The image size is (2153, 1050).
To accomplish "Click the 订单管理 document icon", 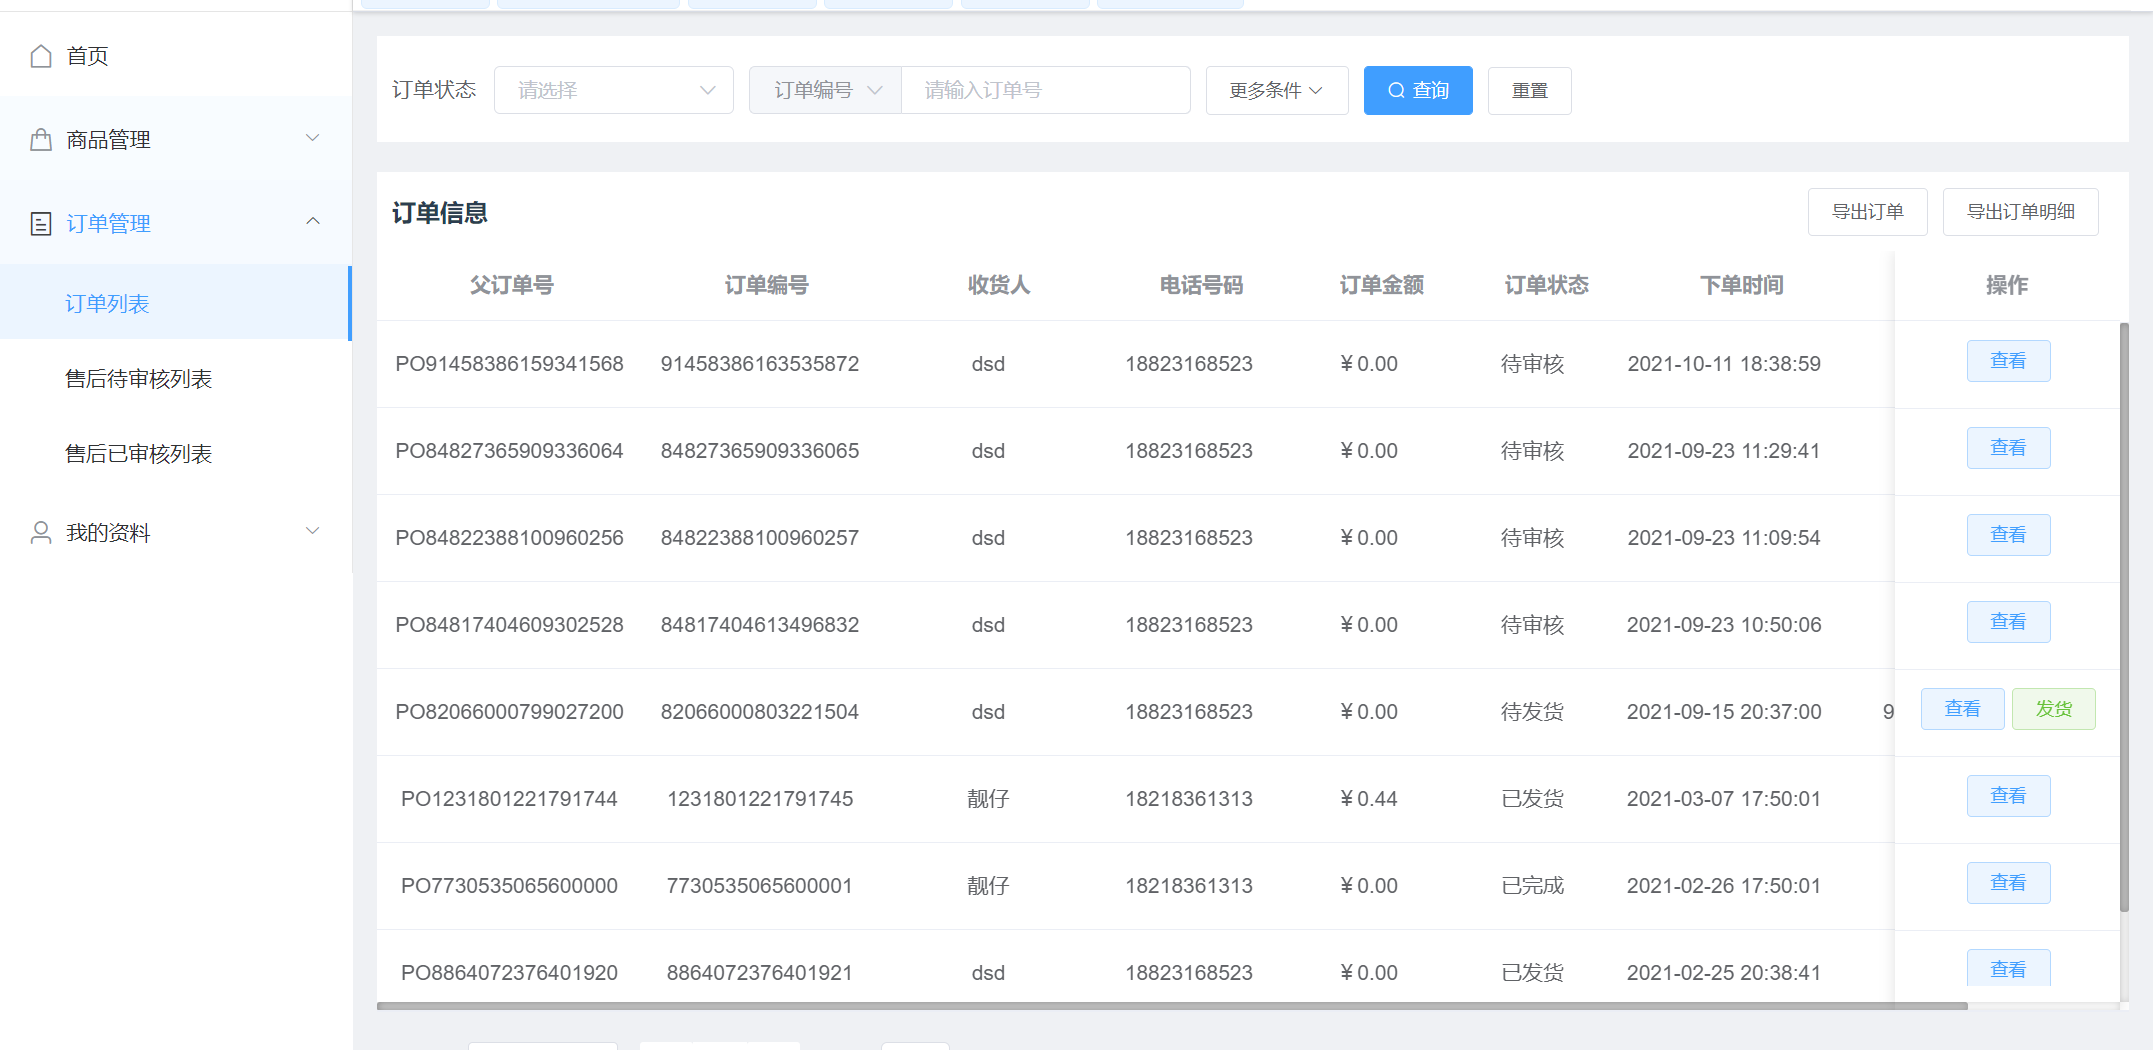I will pos(41,223).
